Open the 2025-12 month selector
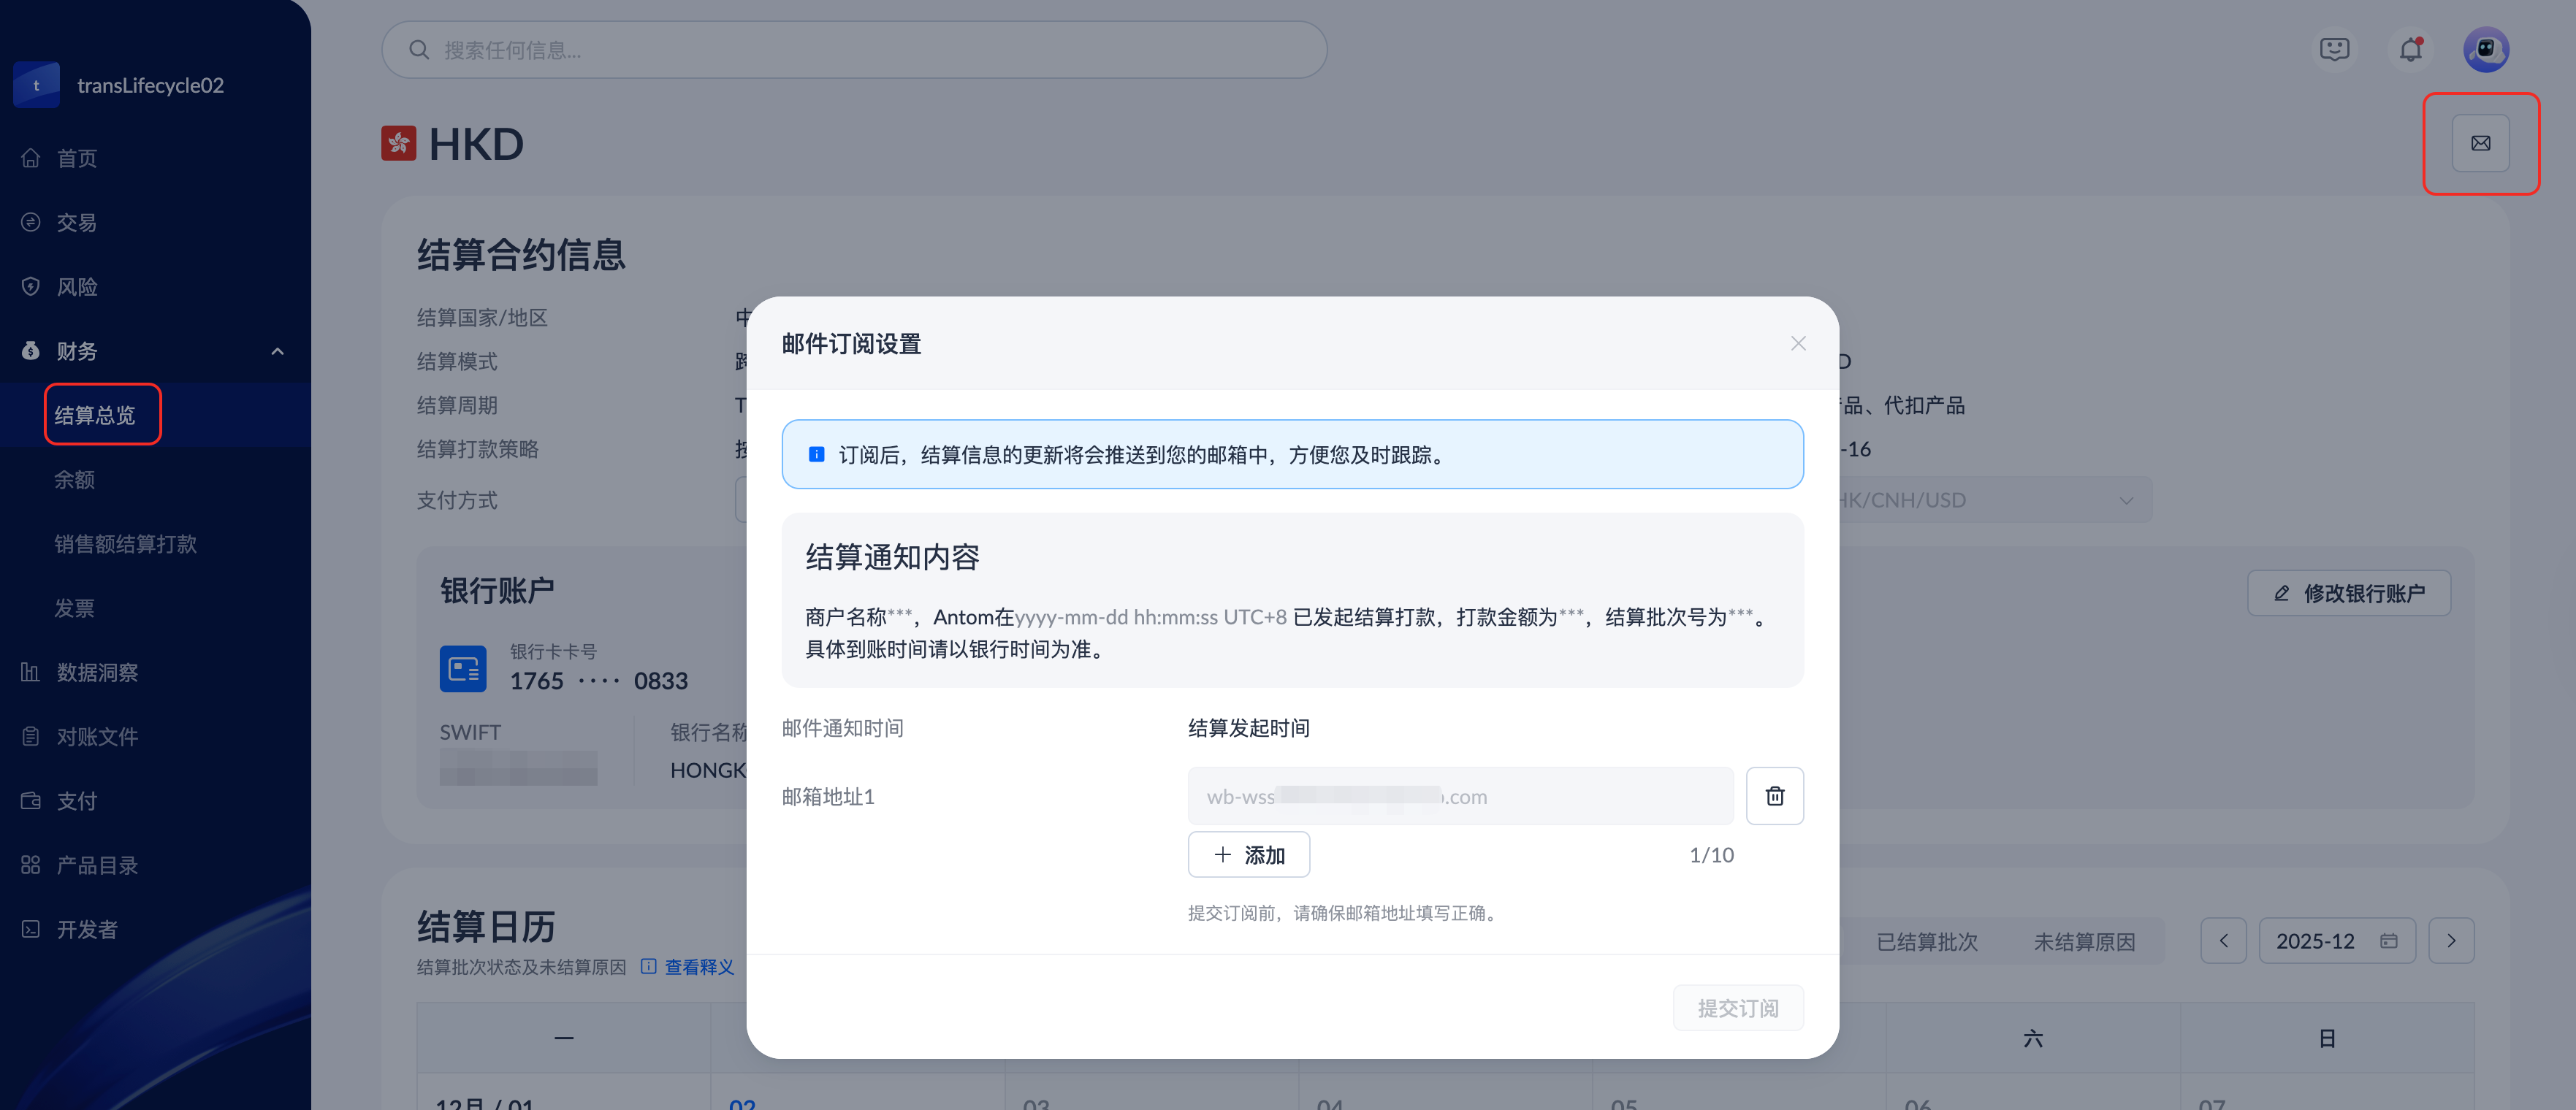 pos(2316,941)
